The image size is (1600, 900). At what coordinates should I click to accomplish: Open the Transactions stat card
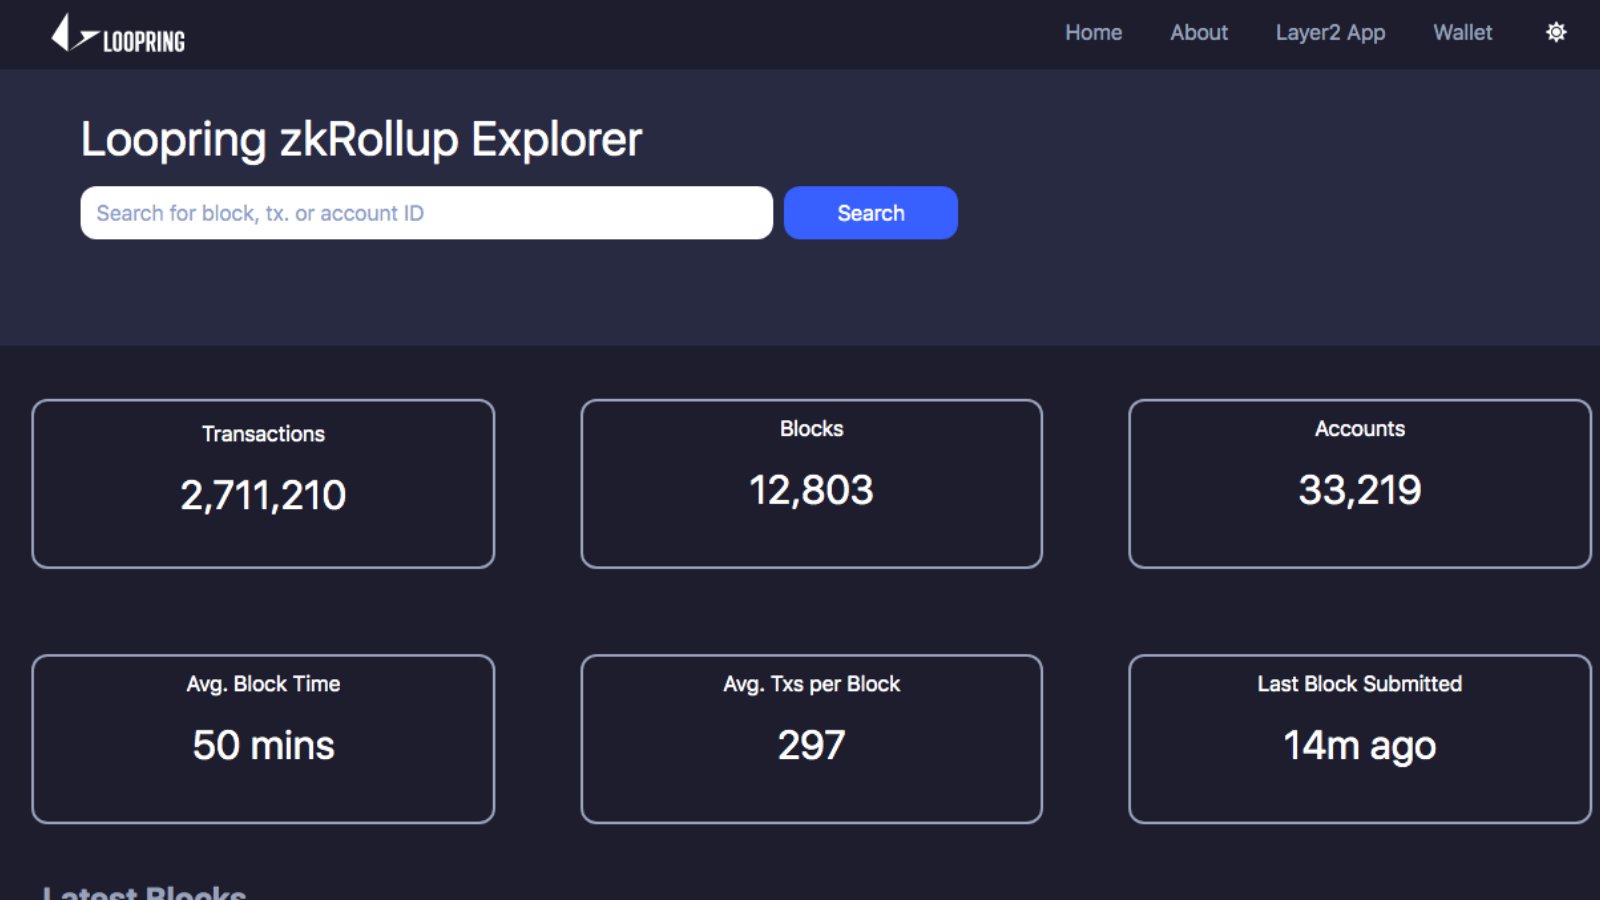coord(263,483)
